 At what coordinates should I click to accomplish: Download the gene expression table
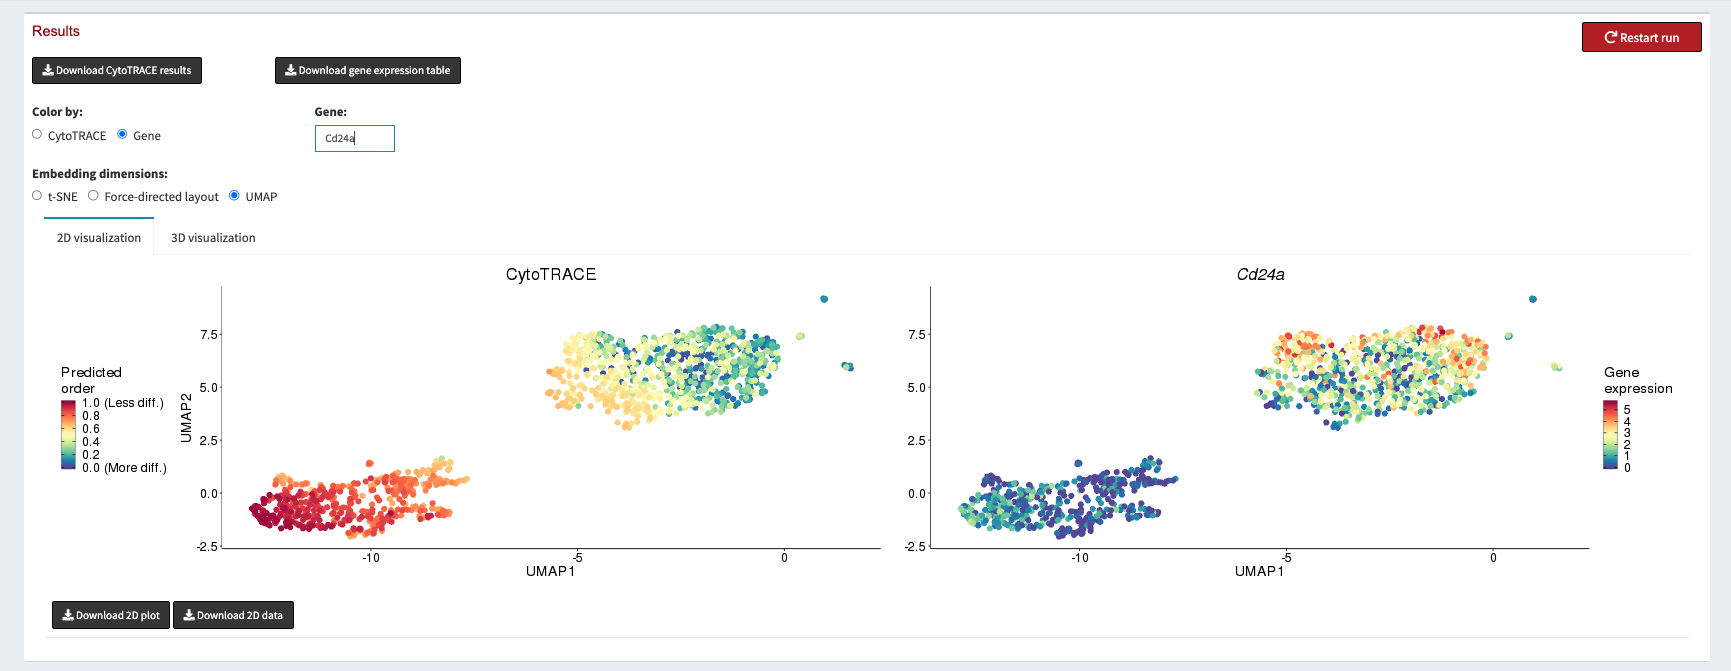[x=367, y=70]
